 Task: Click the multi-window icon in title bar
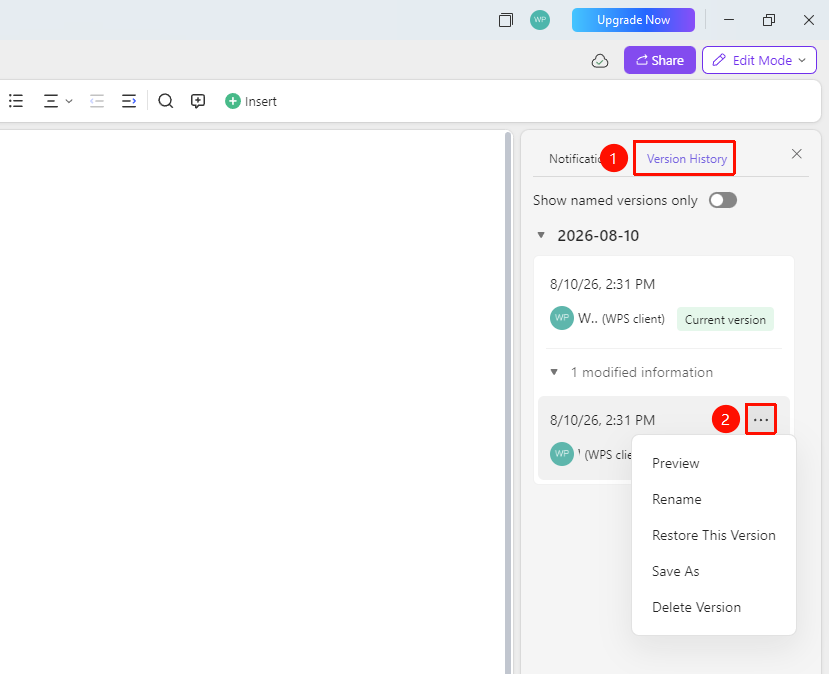click(506, 20)
